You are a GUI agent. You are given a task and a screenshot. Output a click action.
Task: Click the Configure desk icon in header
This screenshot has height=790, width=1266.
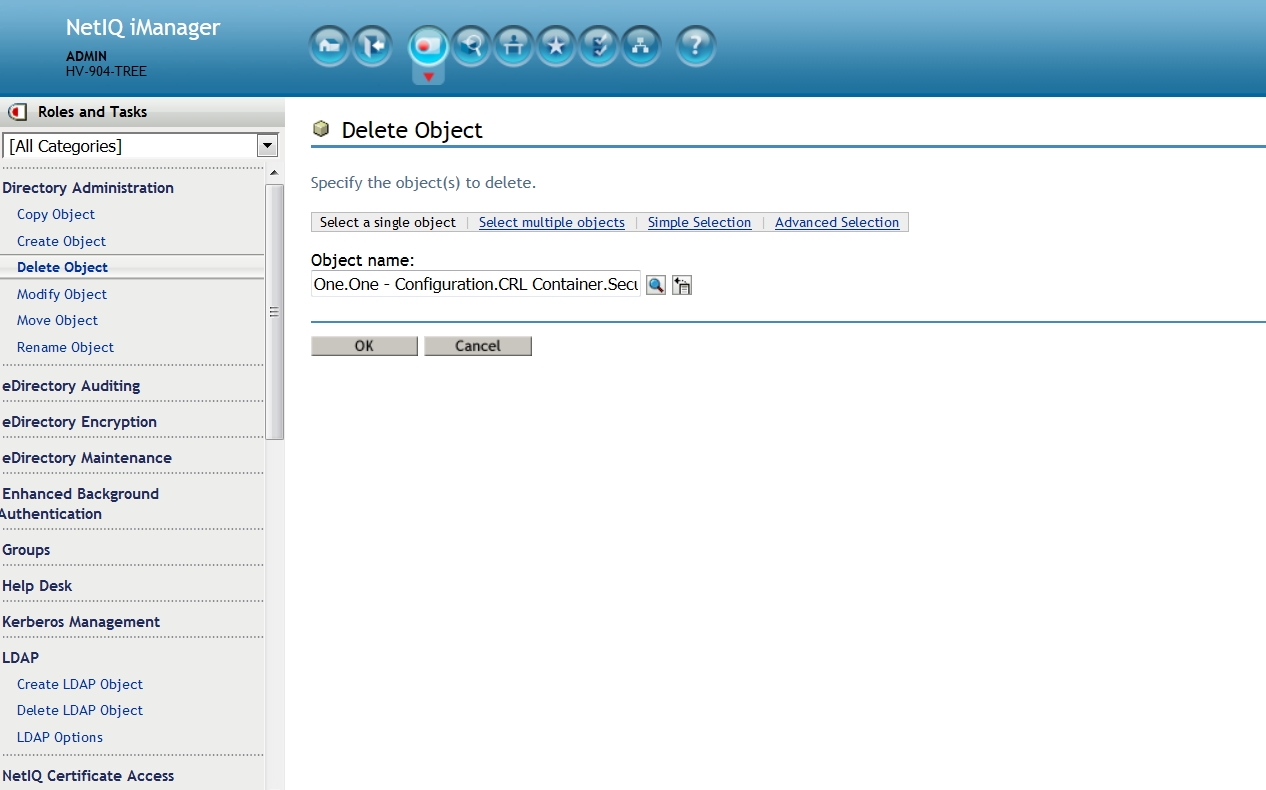click(513, 46)
